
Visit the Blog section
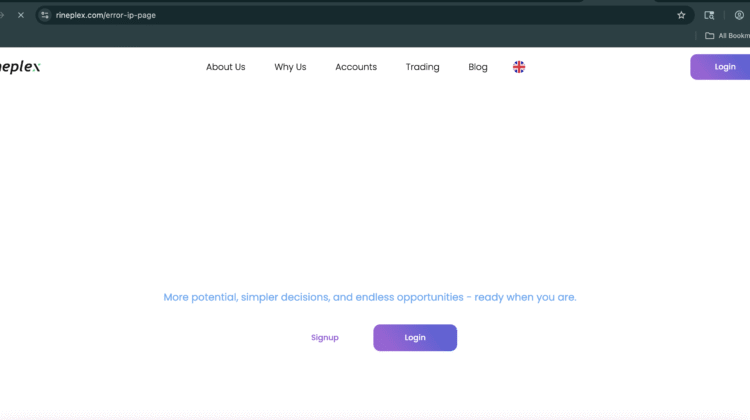pyautogui.click(x=478, y=67)
